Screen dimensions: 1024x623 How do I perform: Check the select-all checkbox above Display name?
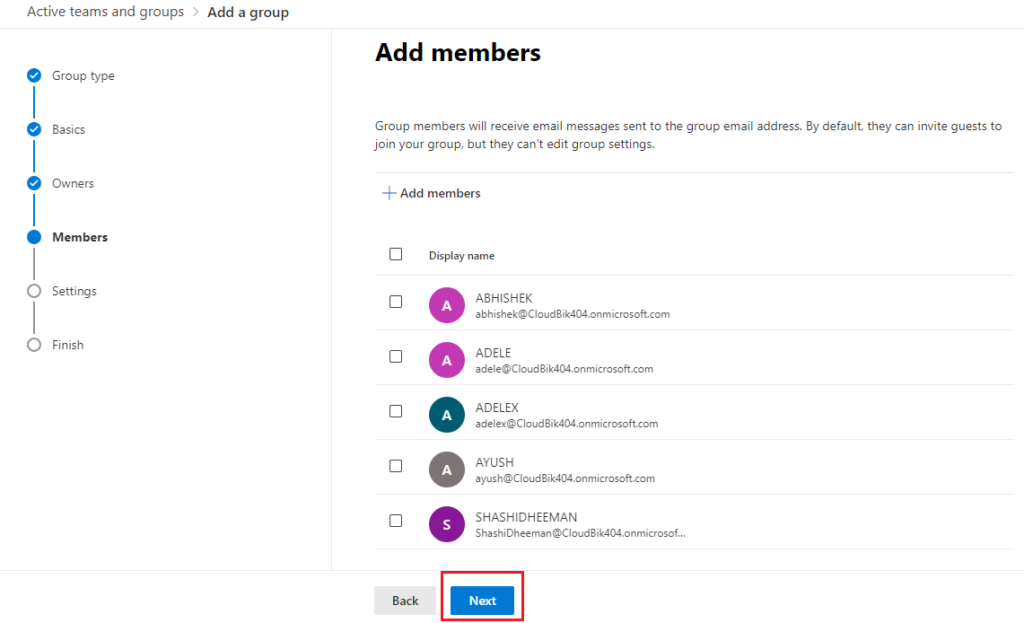pyautogui.click(x=395, y=254)
